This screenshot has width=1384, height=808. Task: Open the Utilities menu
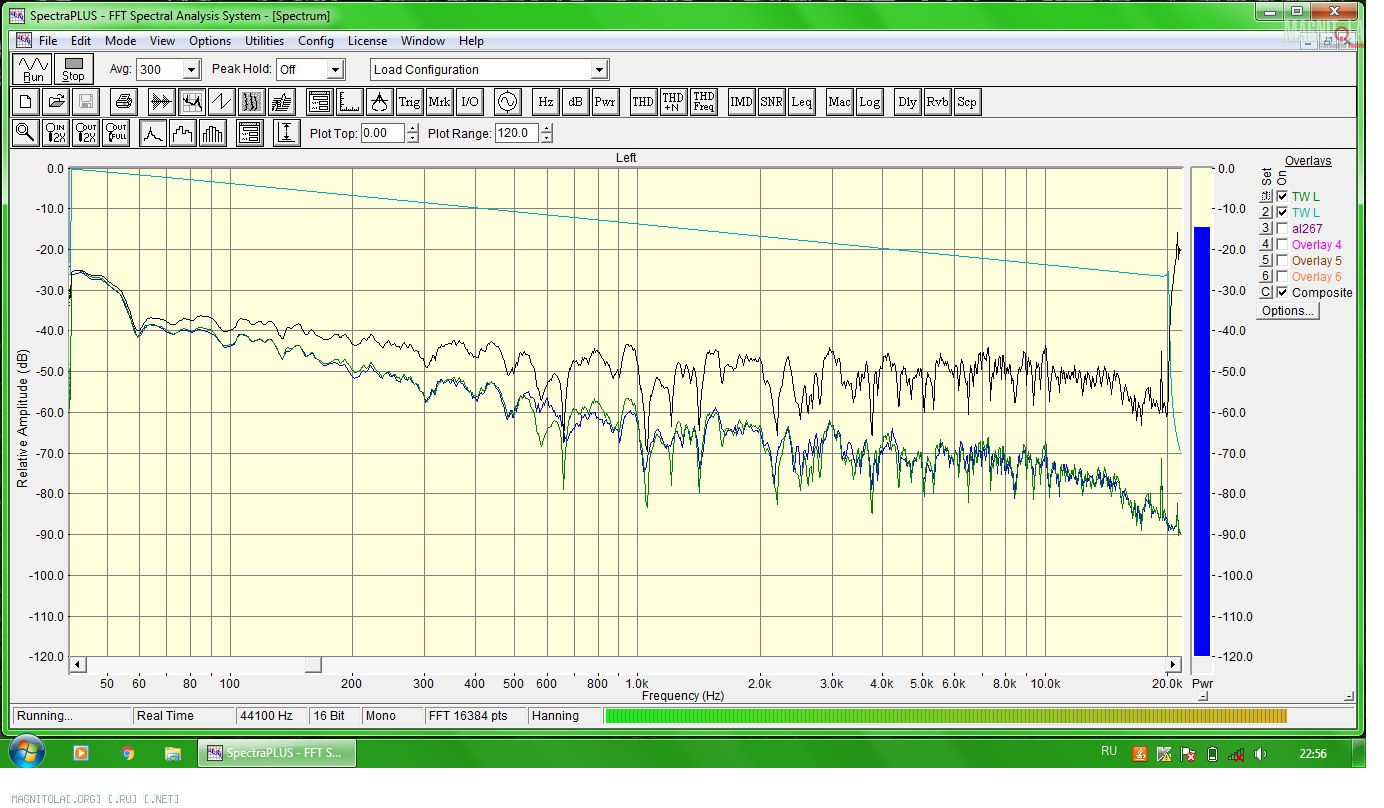pyautogui.click(x=265, y=41)
